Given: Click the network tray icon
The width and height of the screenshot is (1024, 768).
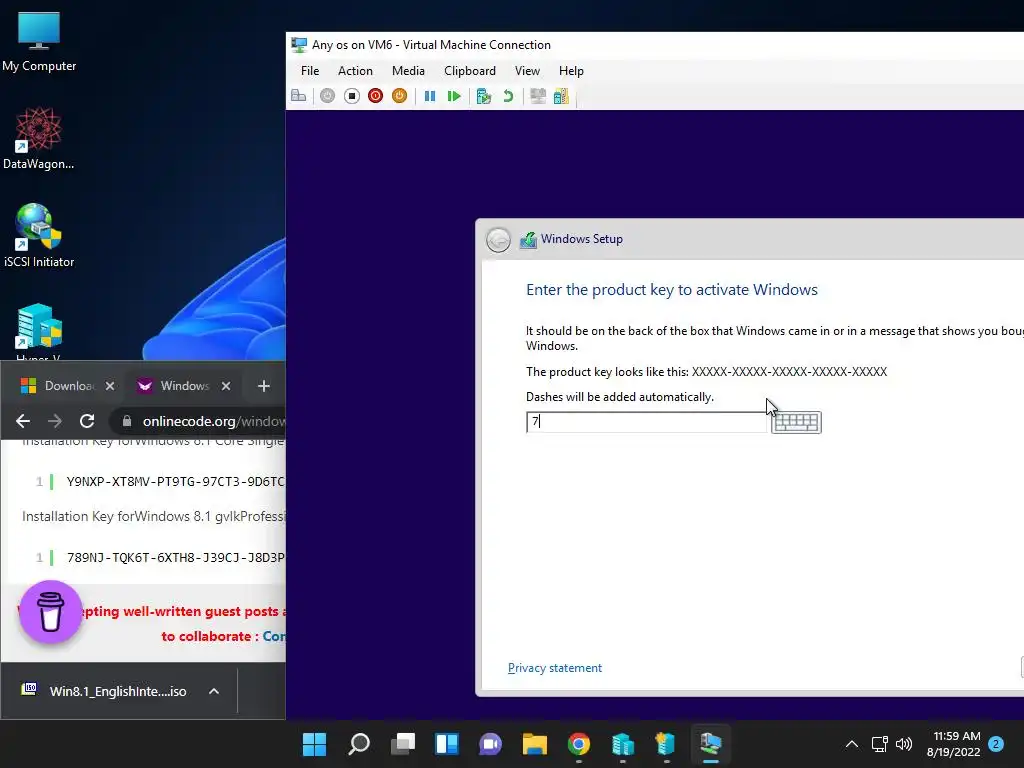Looking at the screenshot, I should click(879, 744).
